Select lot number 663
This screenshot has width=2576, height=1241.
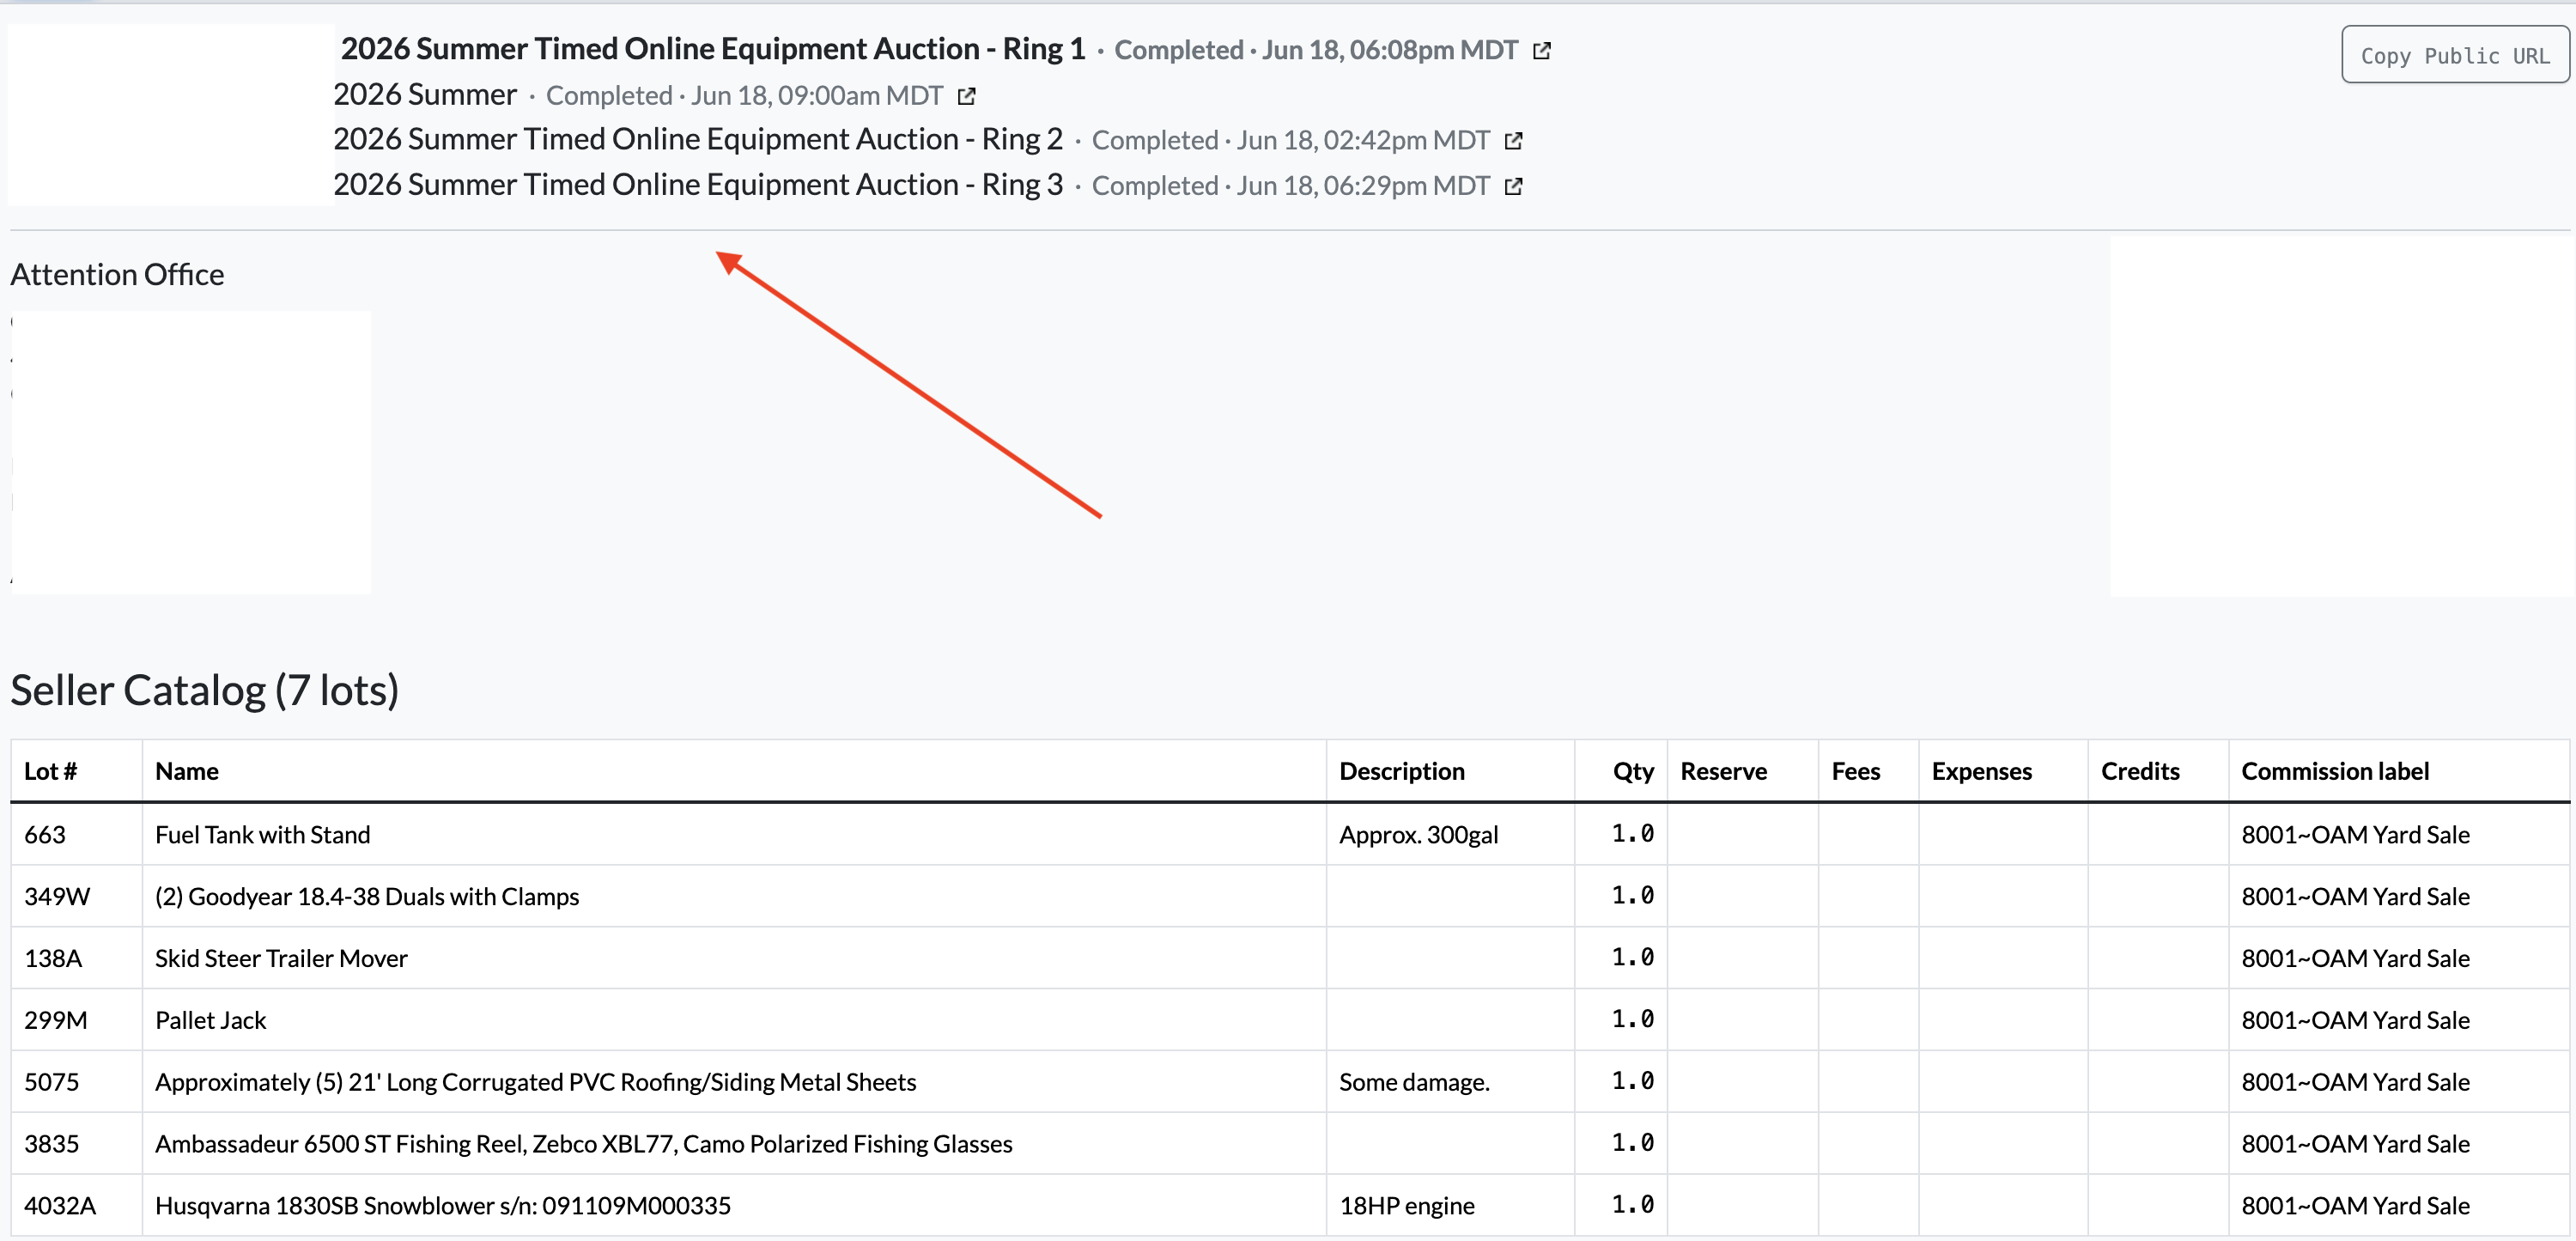tap(45, 835)
